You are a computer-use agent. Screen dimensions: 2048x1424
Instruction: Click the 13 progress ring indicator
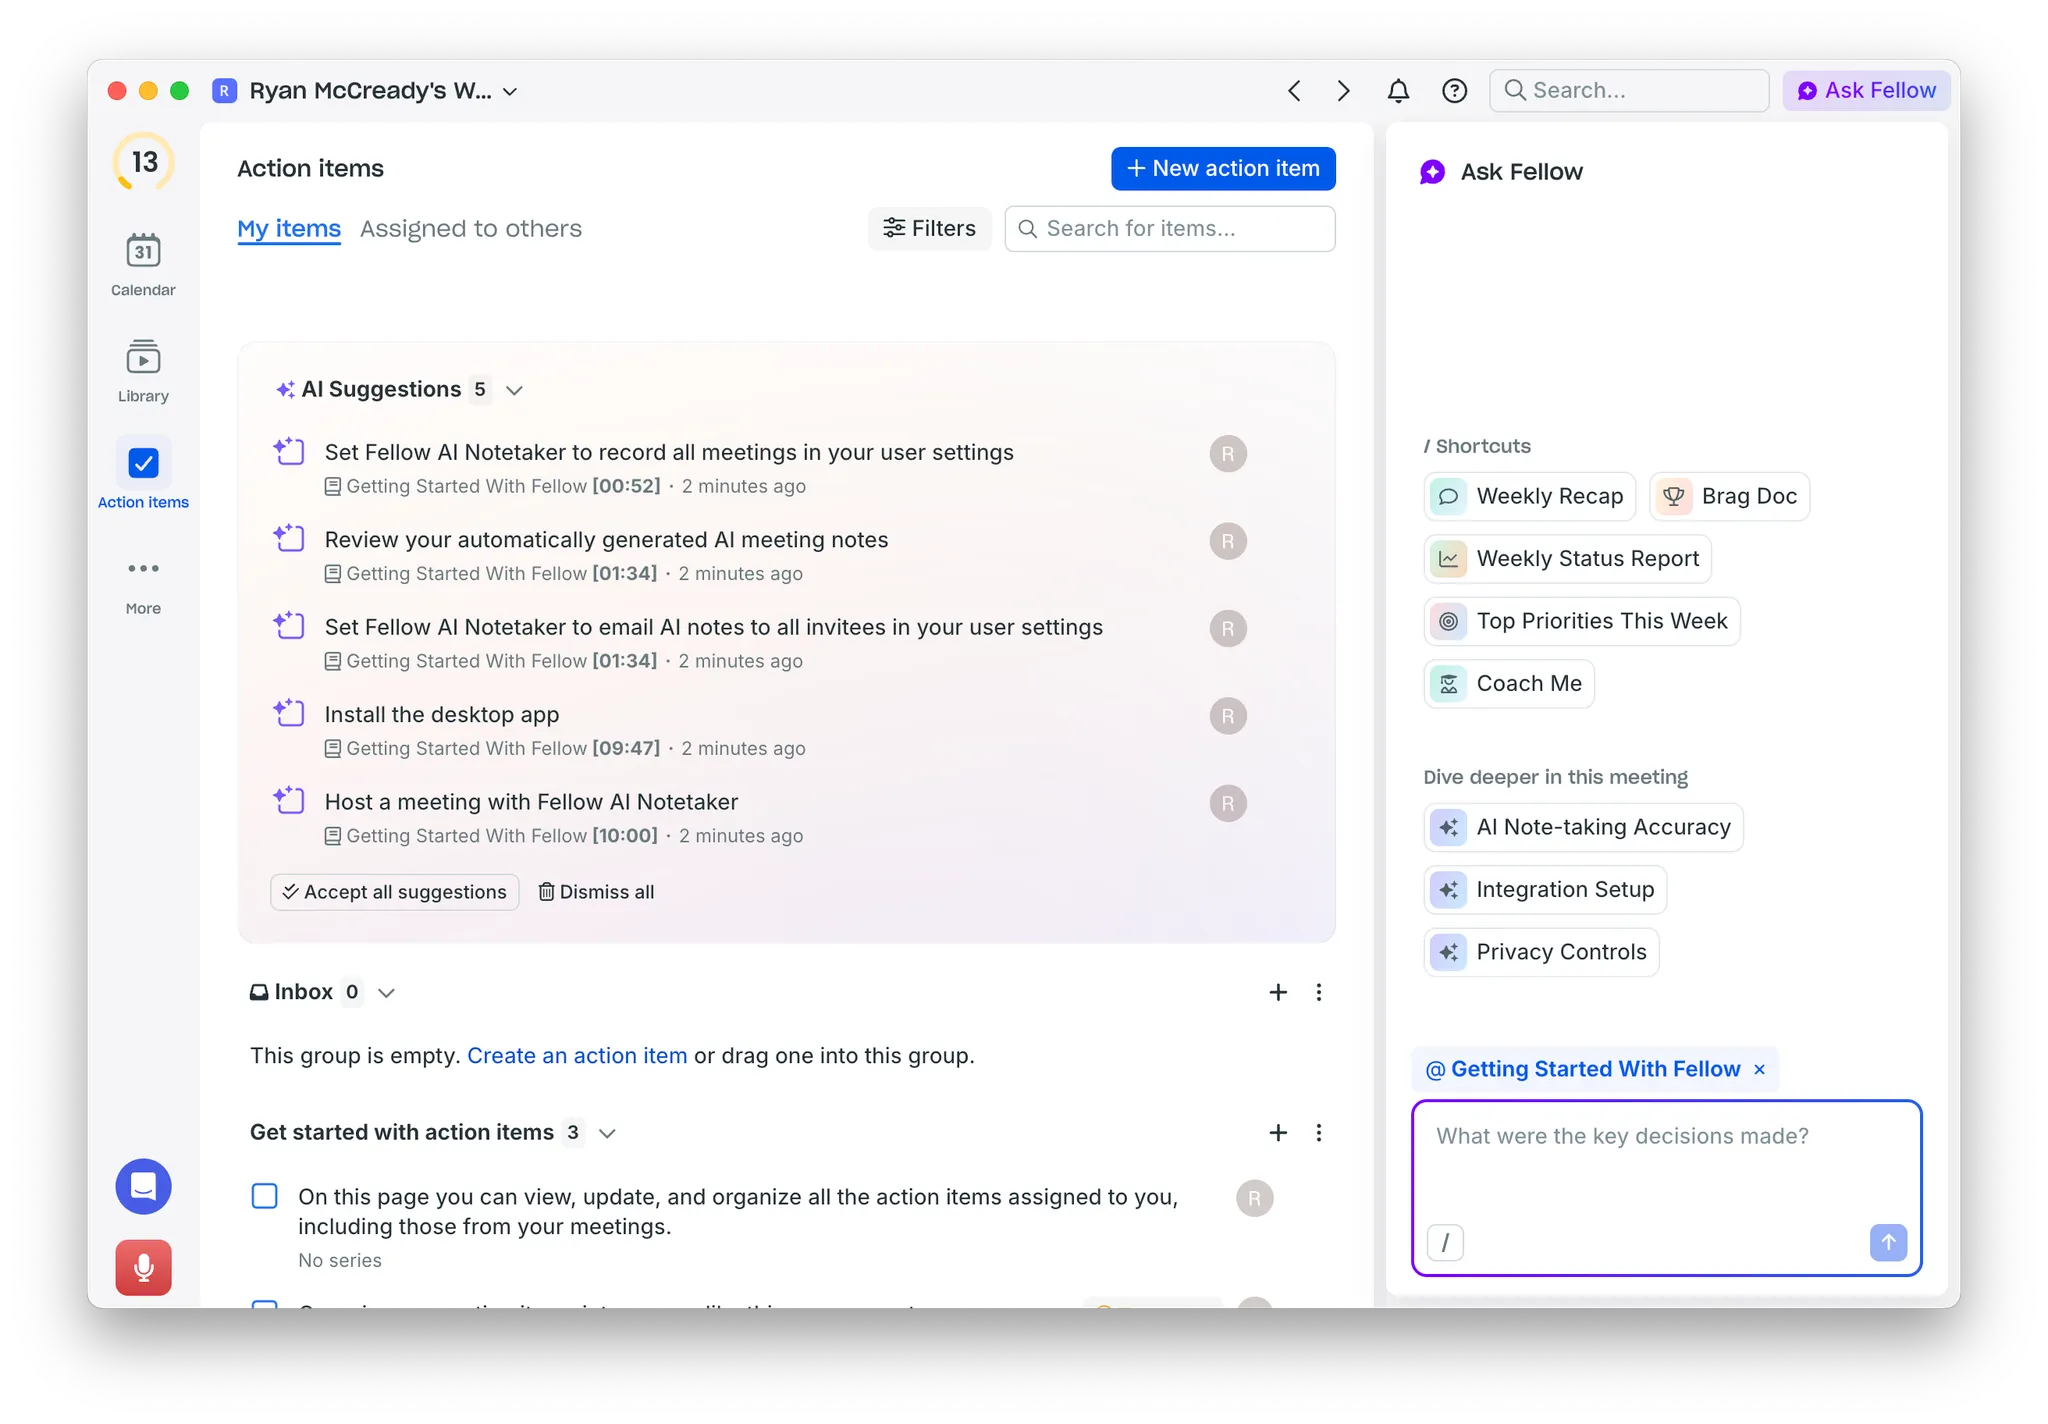pyautogui.click(x=144, y=162)
